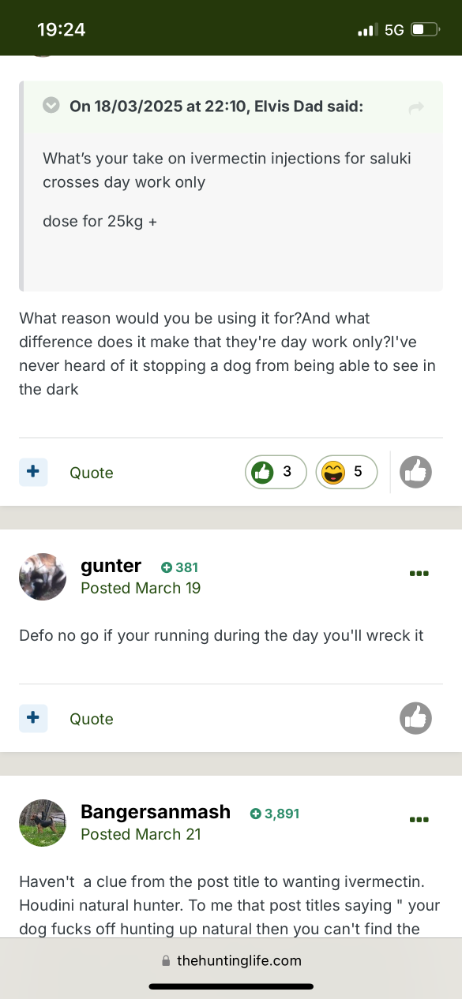The image size is (462, 999).
Task: Open Bangersanmash avatar picture
Action: point(43,823)
